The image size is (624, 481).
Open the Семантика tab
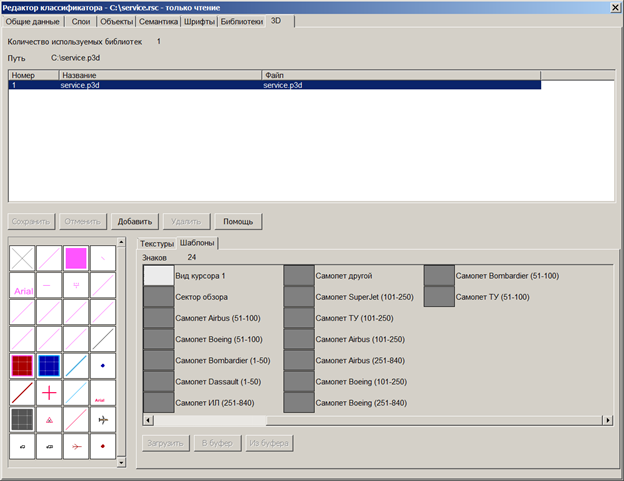coord(158,20)
